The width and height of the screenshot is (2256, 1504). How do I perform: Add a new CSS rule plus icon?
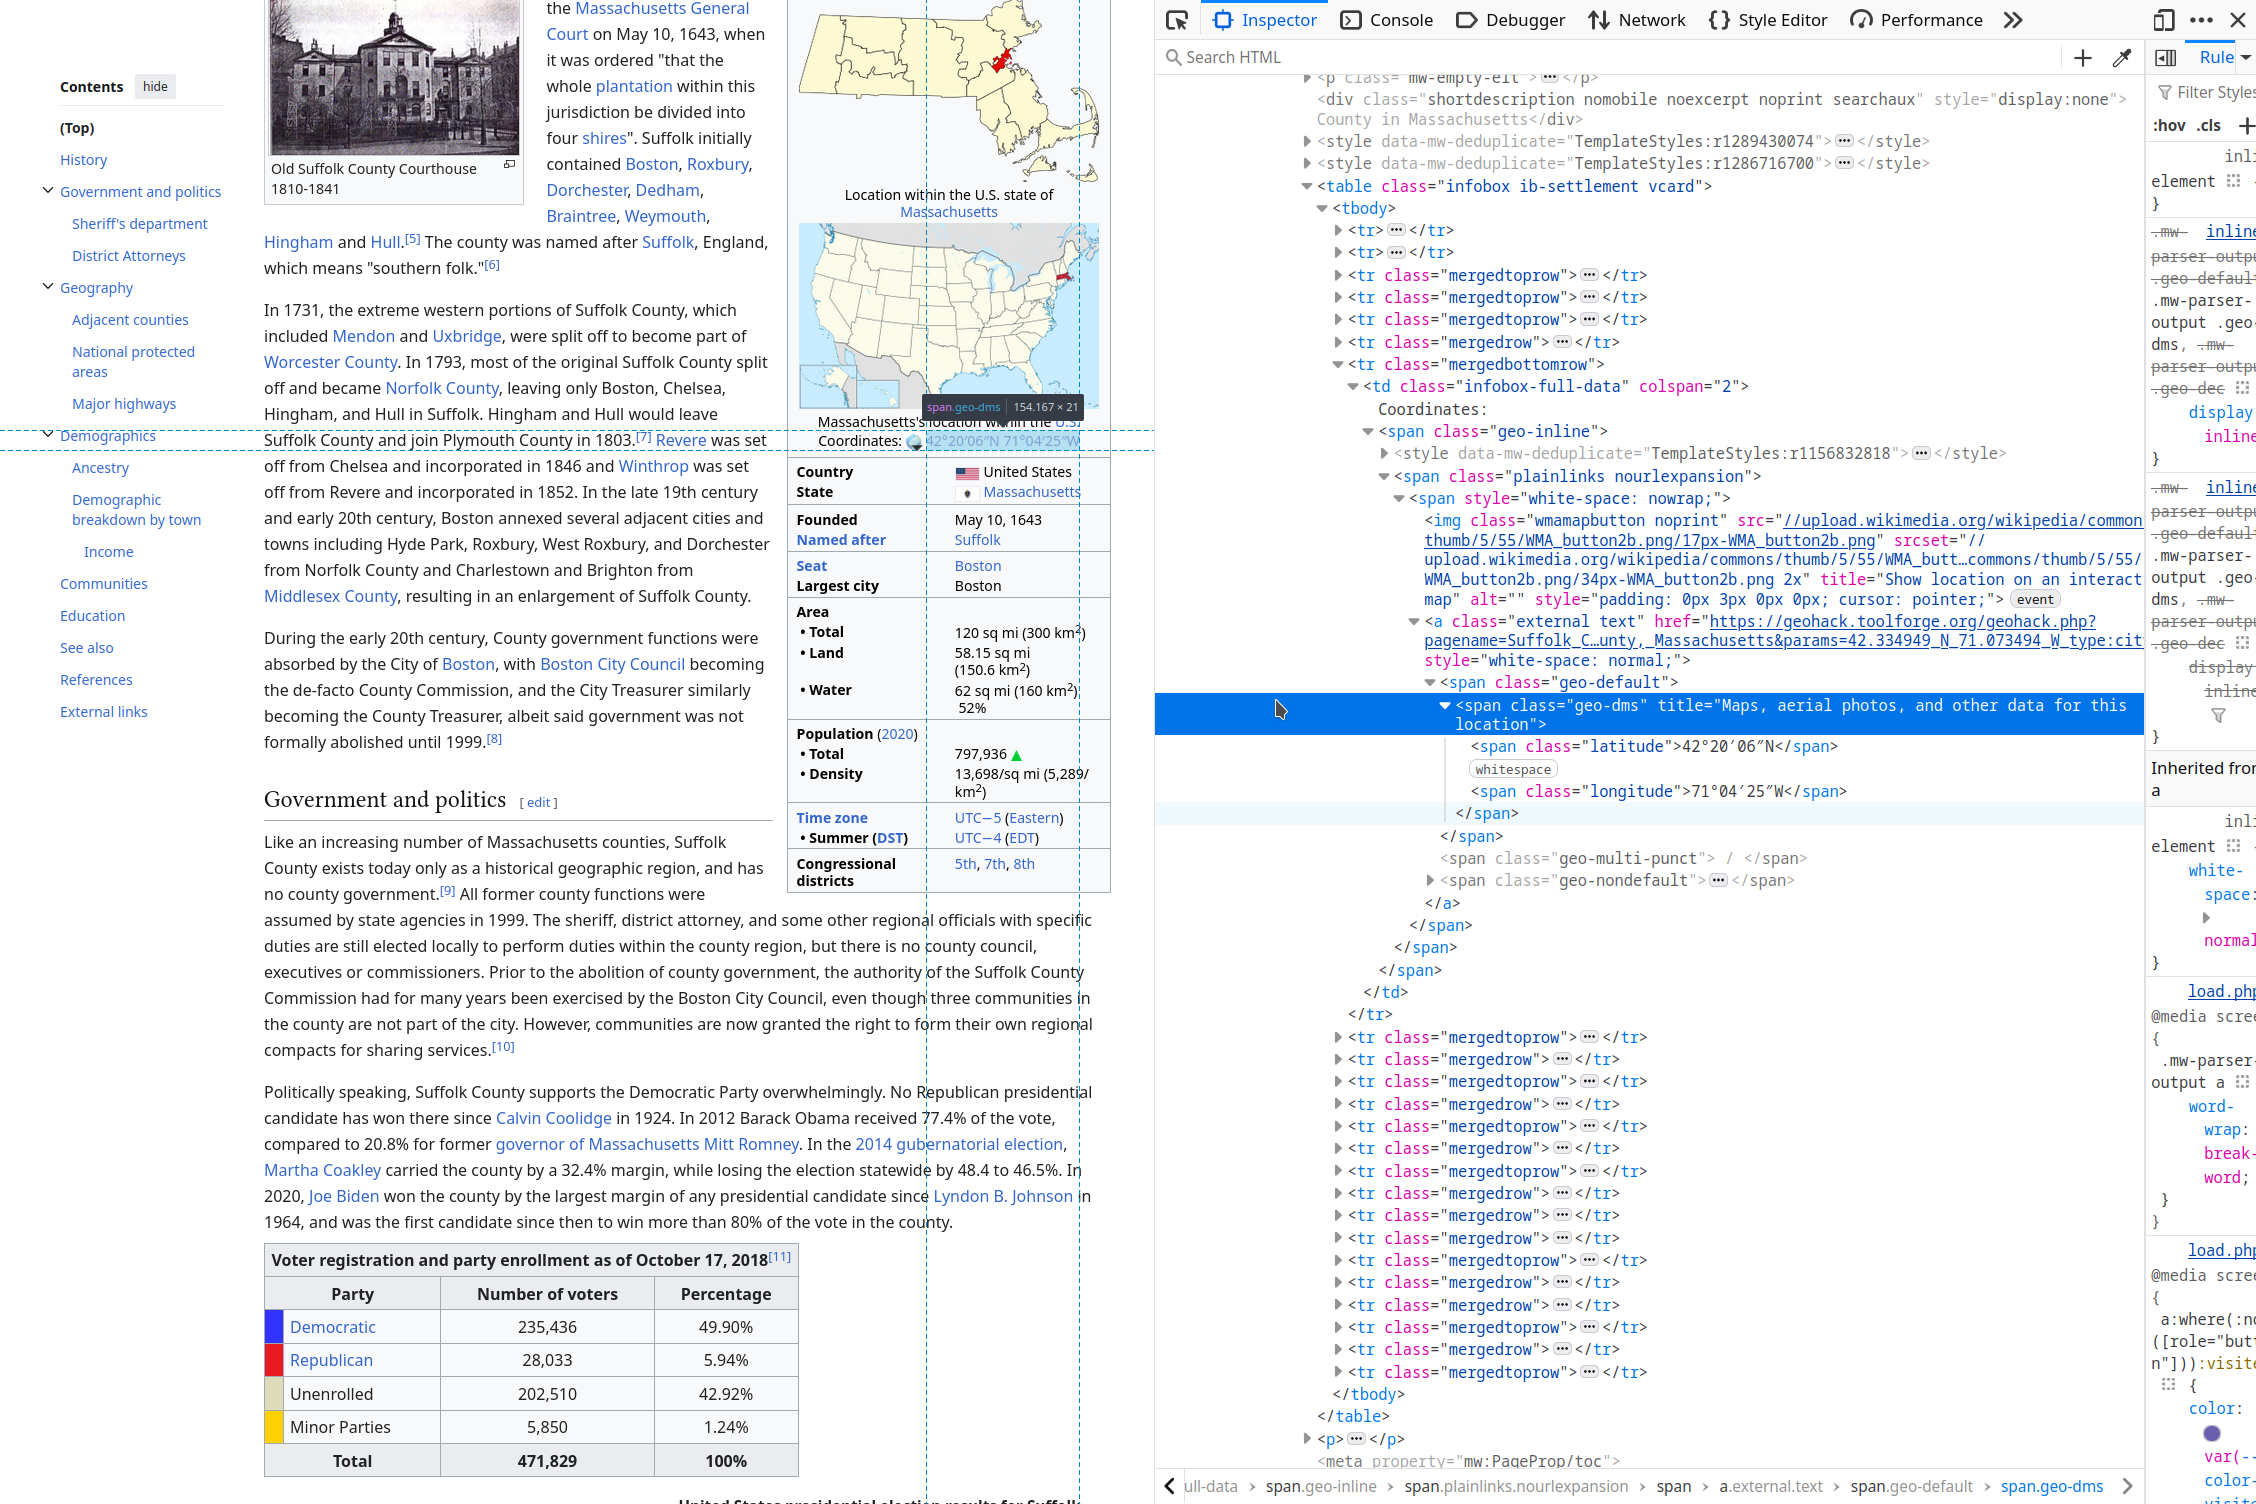(2246, 125)
